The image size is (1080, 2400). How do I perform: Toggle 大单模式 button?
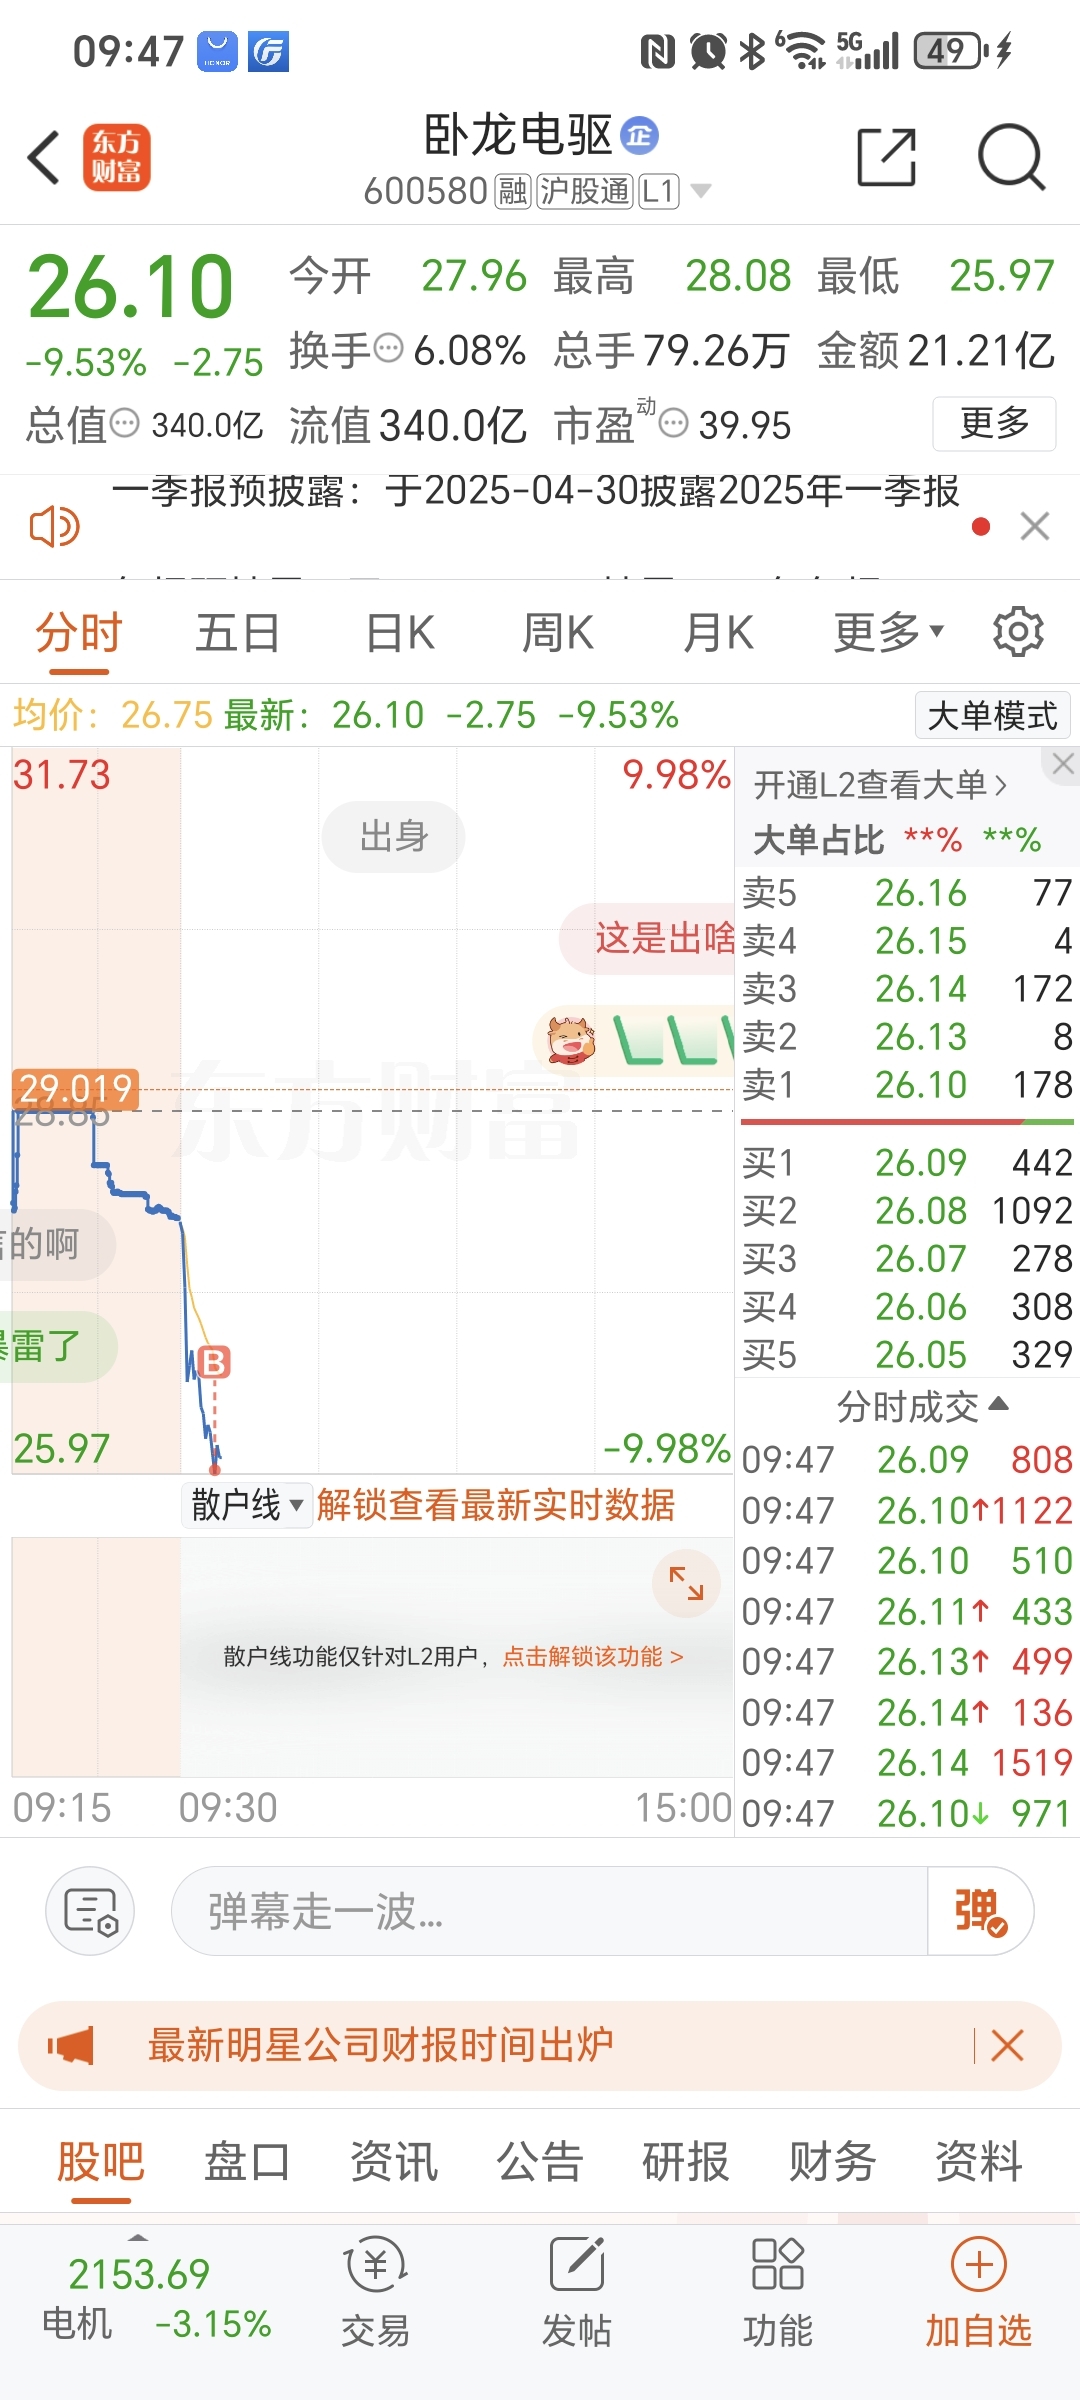(x=993, y=716)
